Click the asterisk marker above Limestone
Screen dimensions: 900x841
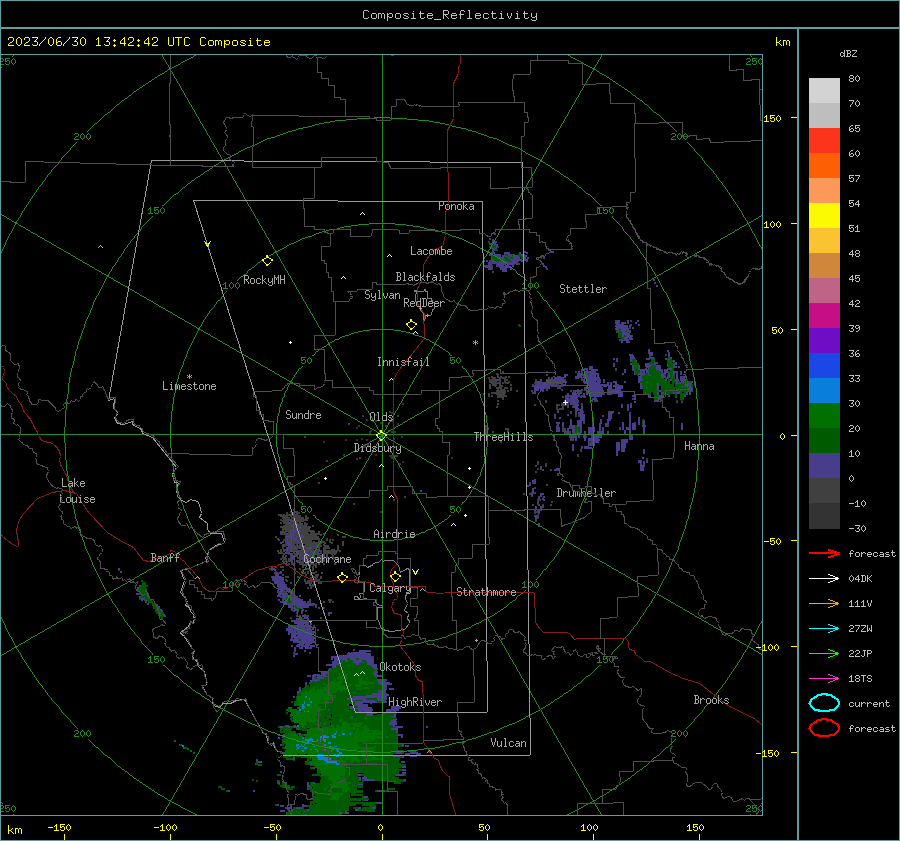(x=189, y=377)
